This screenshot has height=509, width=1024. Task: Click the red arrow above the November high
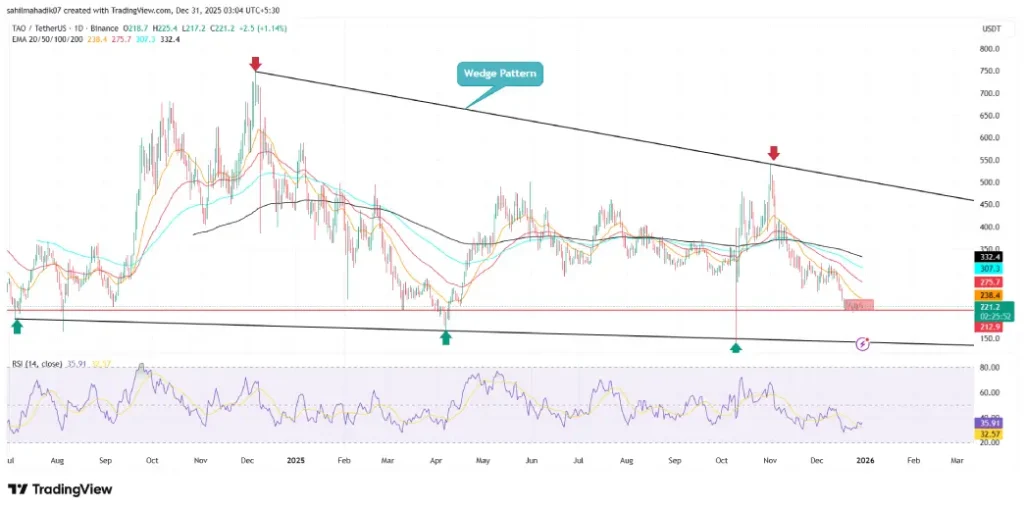click(x=772, y=153)
